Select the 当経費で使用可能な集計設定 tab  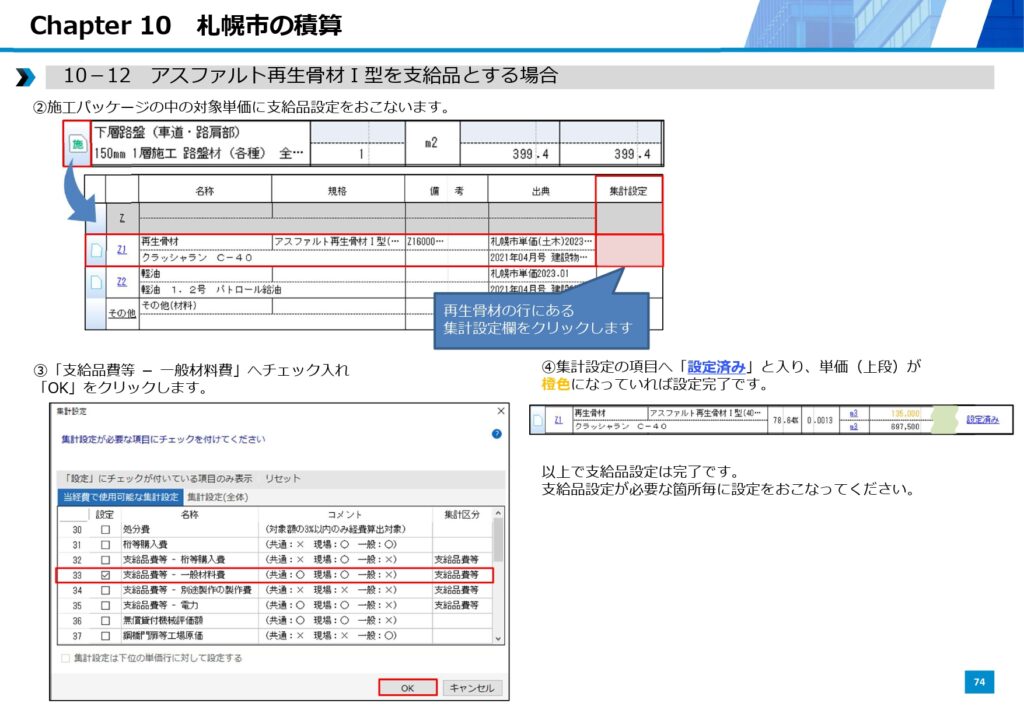click(x=120, y=497)
